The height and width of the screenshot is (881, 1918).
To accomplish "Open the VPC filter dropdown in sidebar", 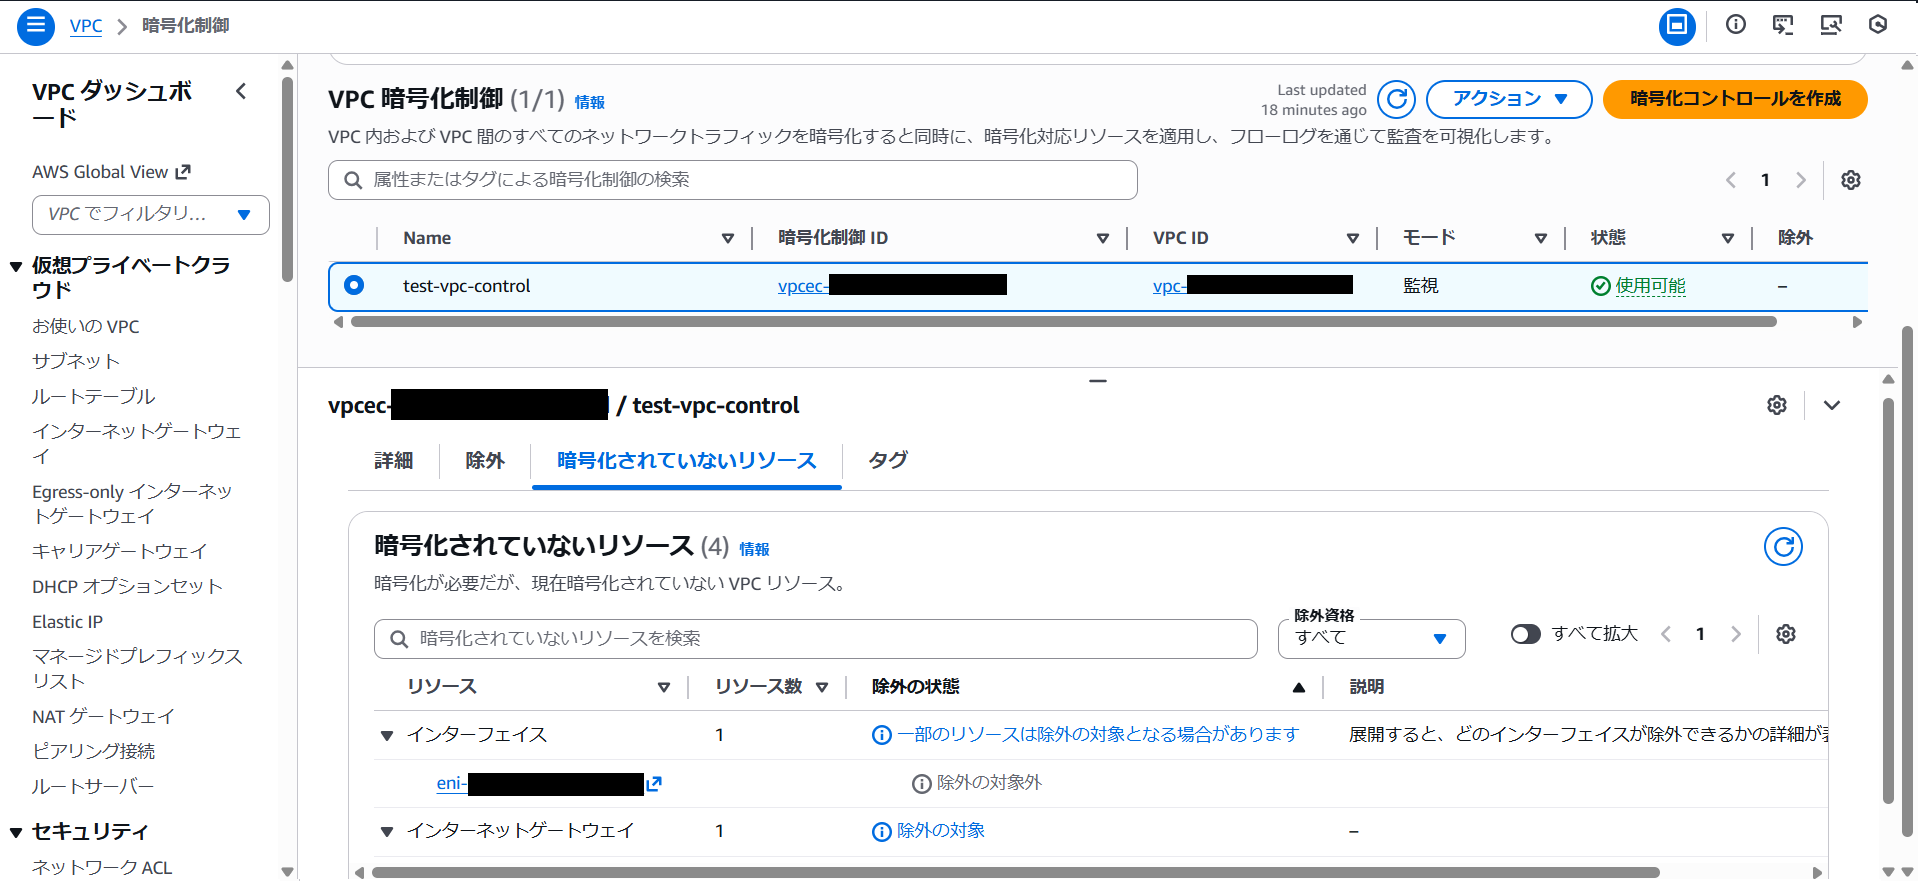I will coord(151,214).
